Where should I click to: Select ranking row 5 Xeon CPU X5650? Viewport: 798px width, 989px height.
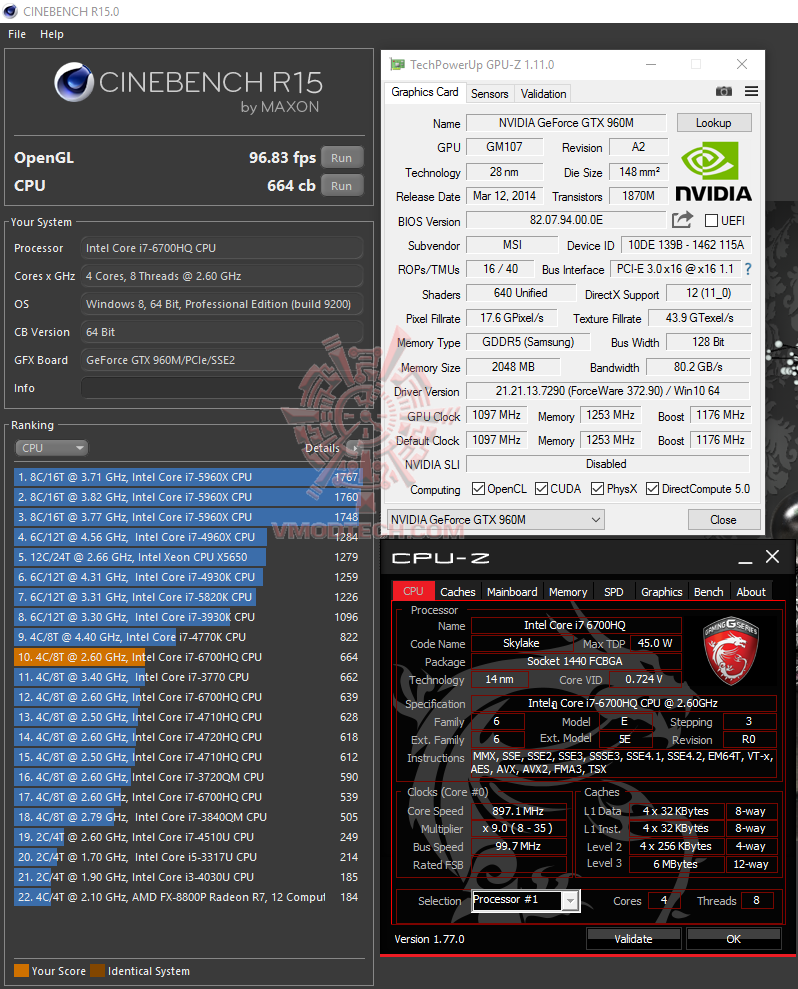[187, 558]
